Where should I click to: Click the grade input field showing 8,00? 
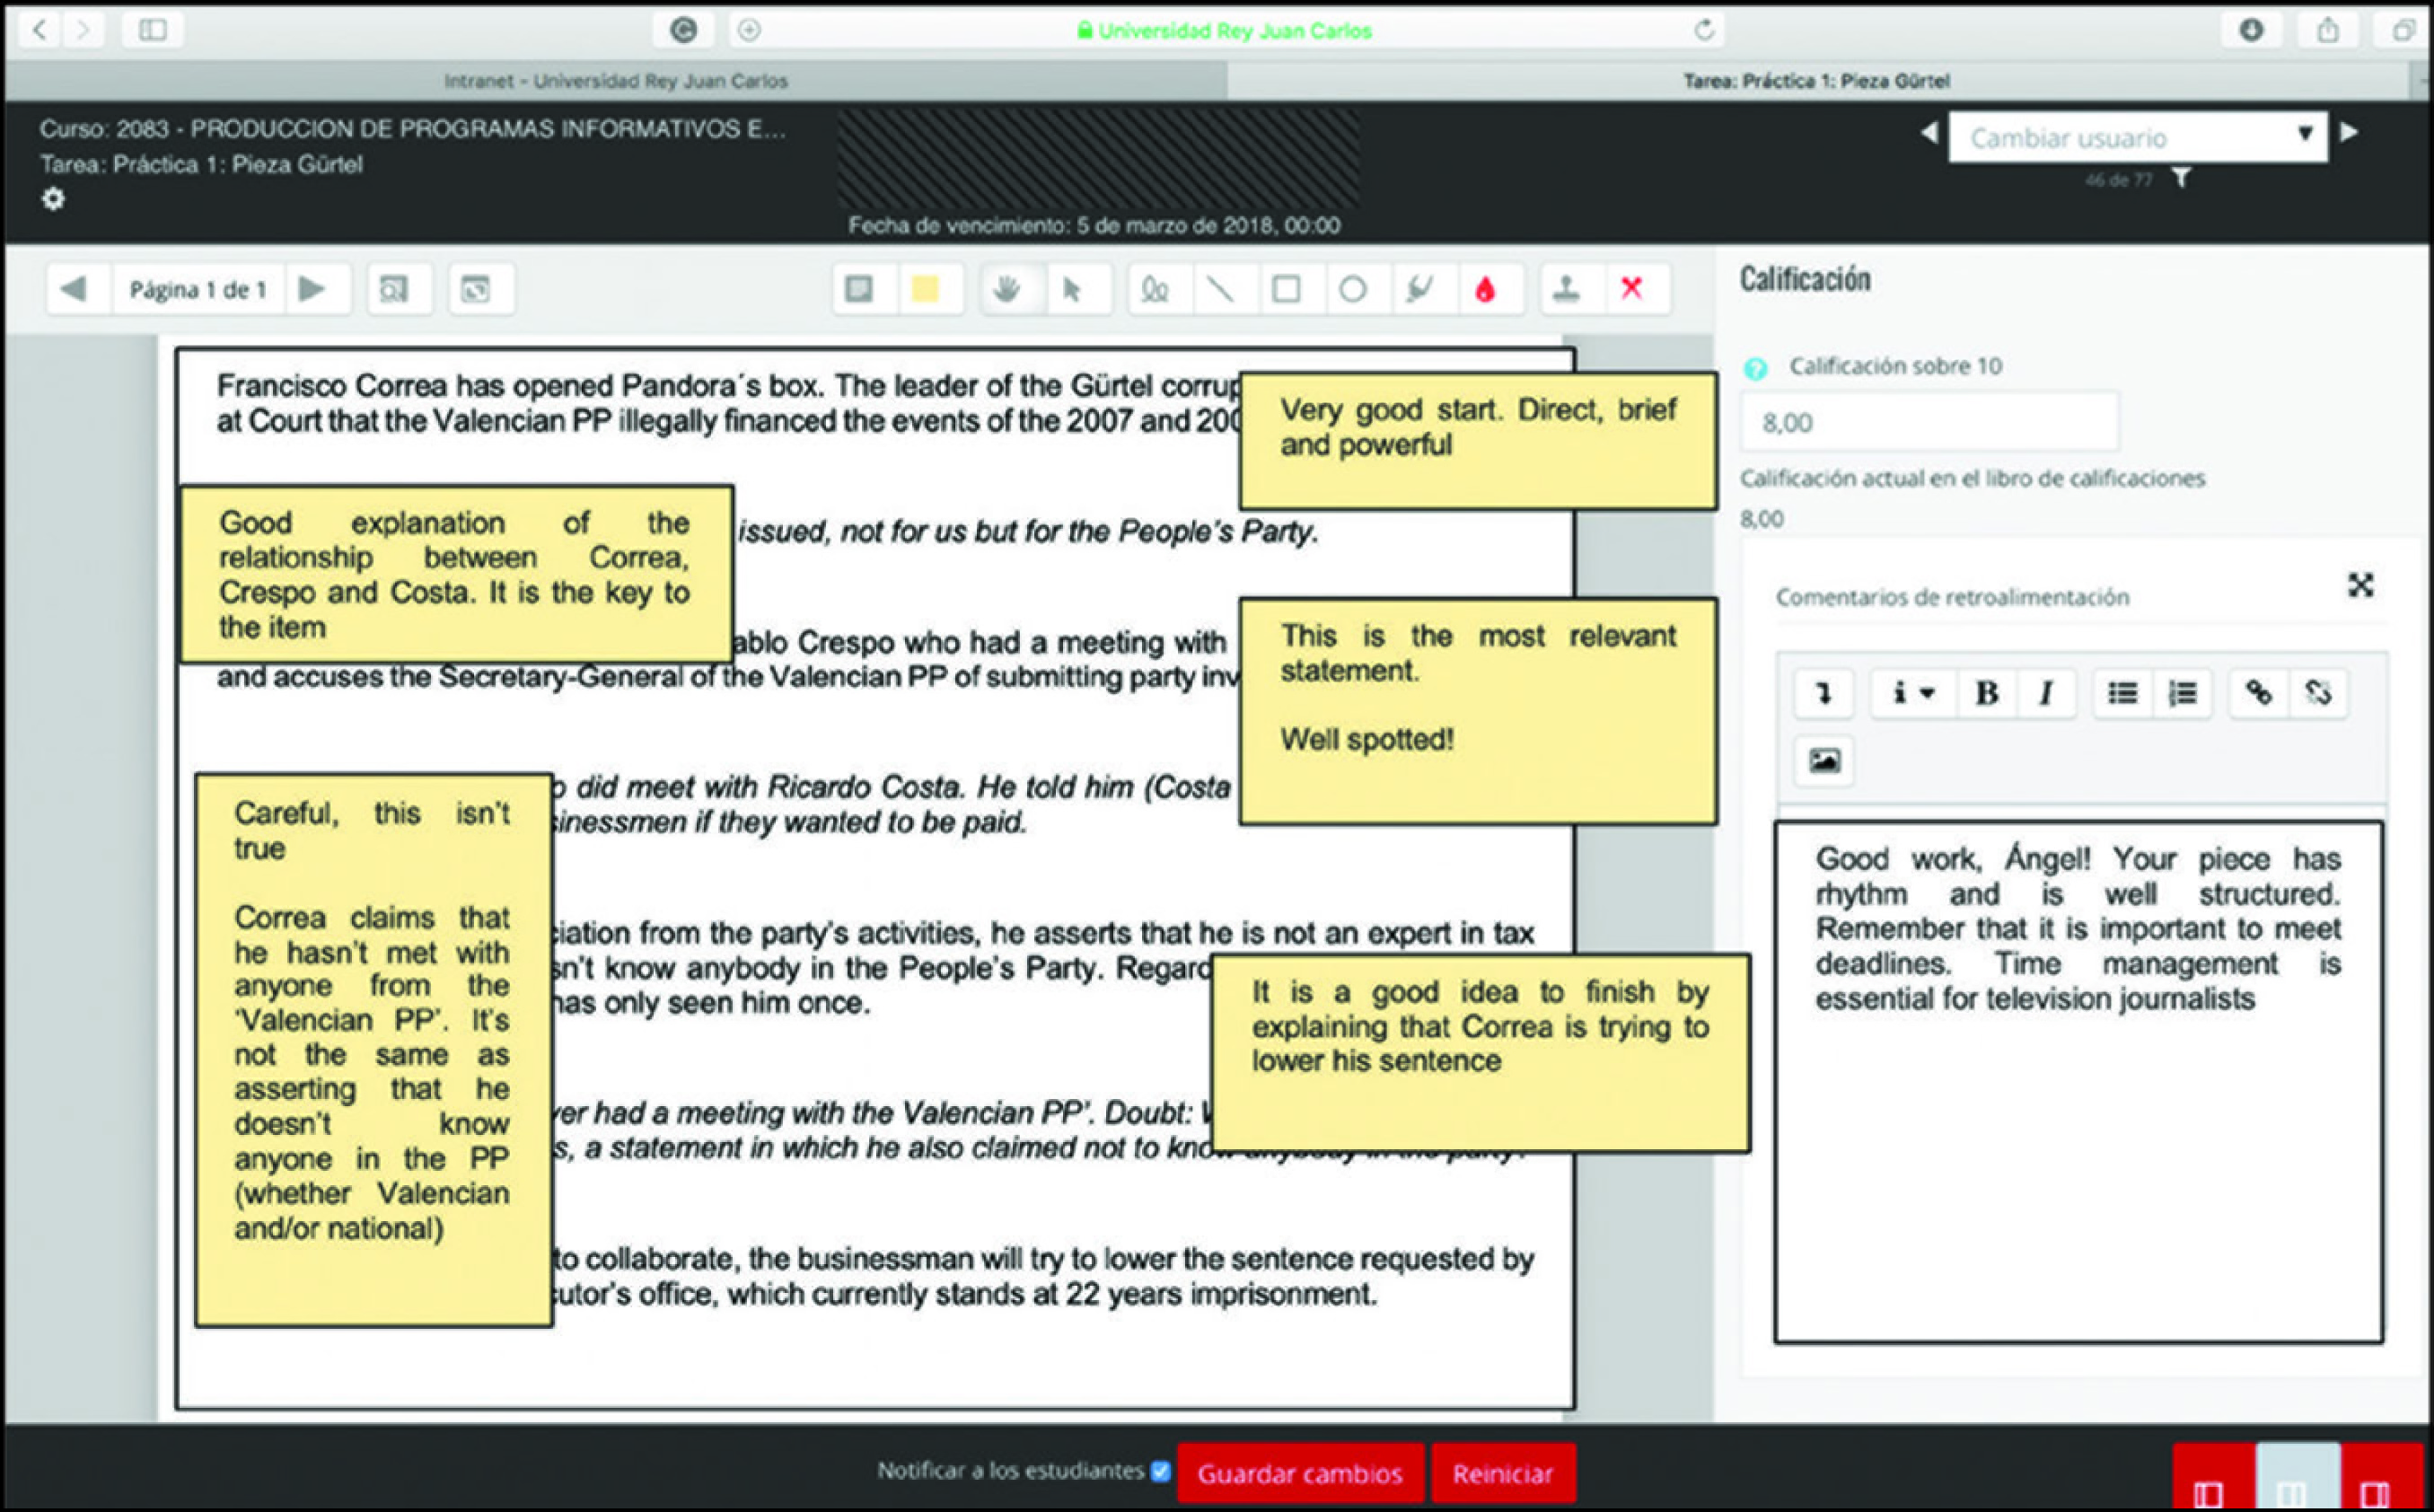coord(1929,422)
